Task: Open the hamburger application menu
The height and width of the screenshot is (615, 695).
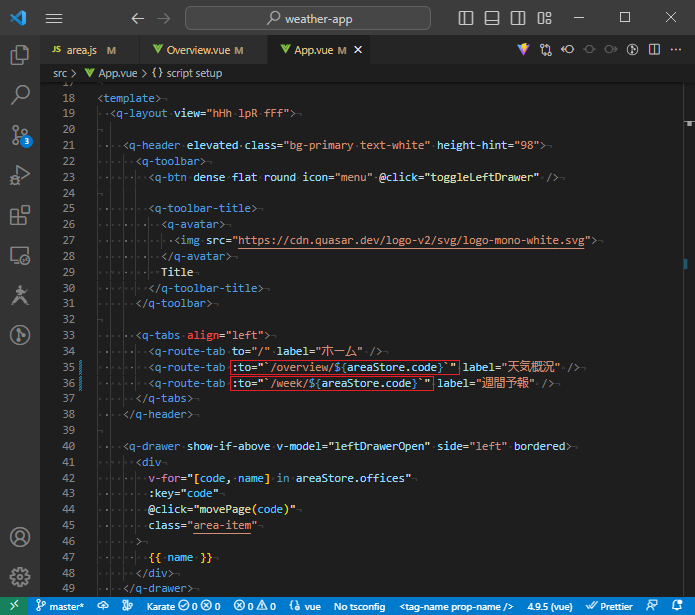Action: pos(54,18)
